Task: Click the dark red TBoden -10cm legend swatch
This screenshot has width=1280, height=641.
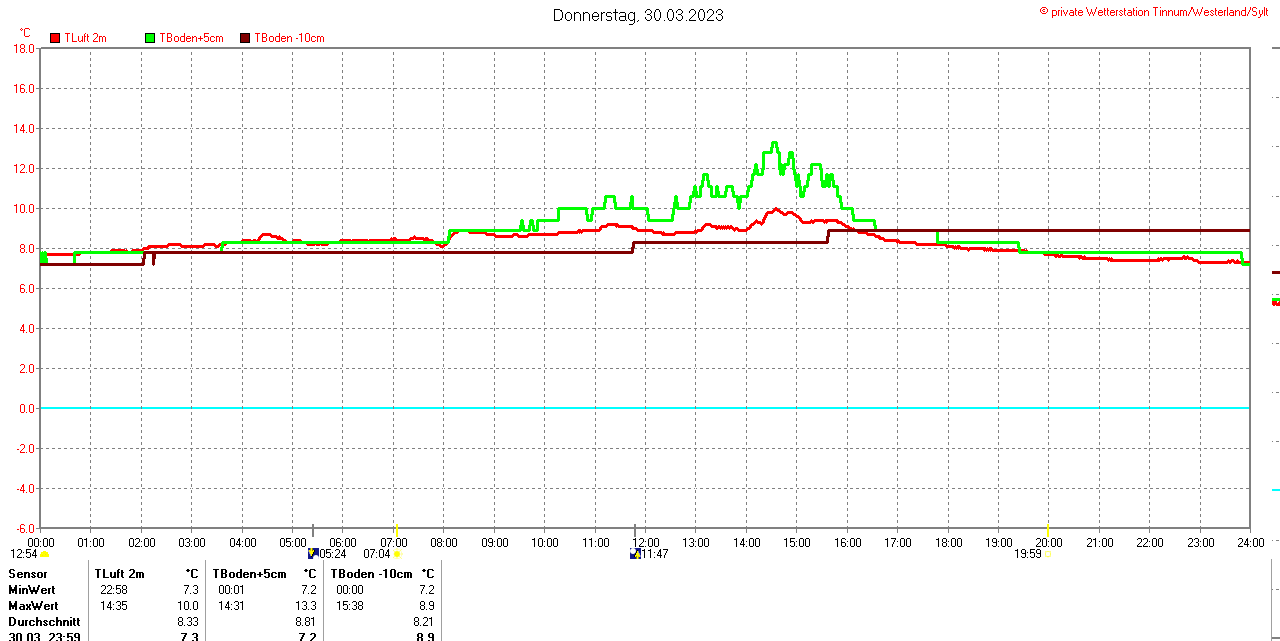Action: (245, 38)
